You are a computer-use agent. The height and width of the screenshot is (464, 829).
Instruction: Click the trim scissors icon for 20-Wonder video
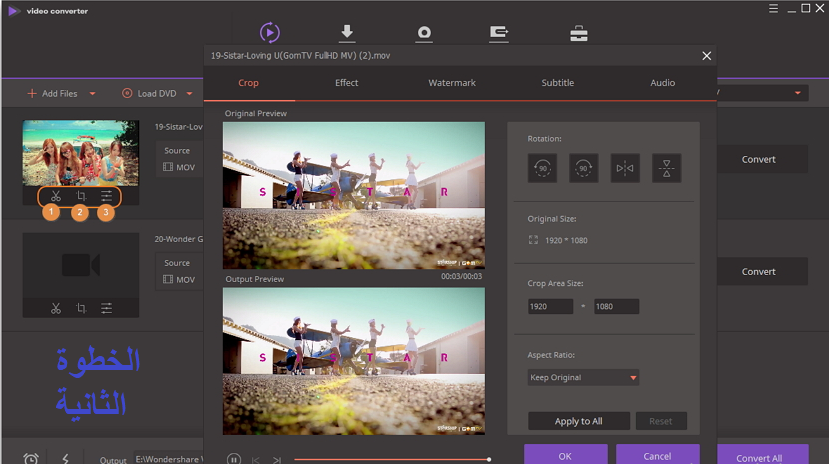tap(56, 308)
